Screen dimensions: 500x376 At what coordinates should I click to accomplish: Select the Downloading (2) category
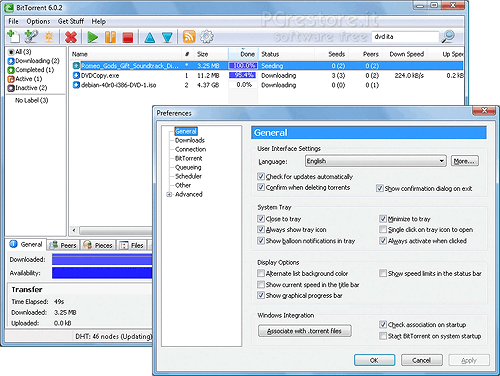coord(33,61)
